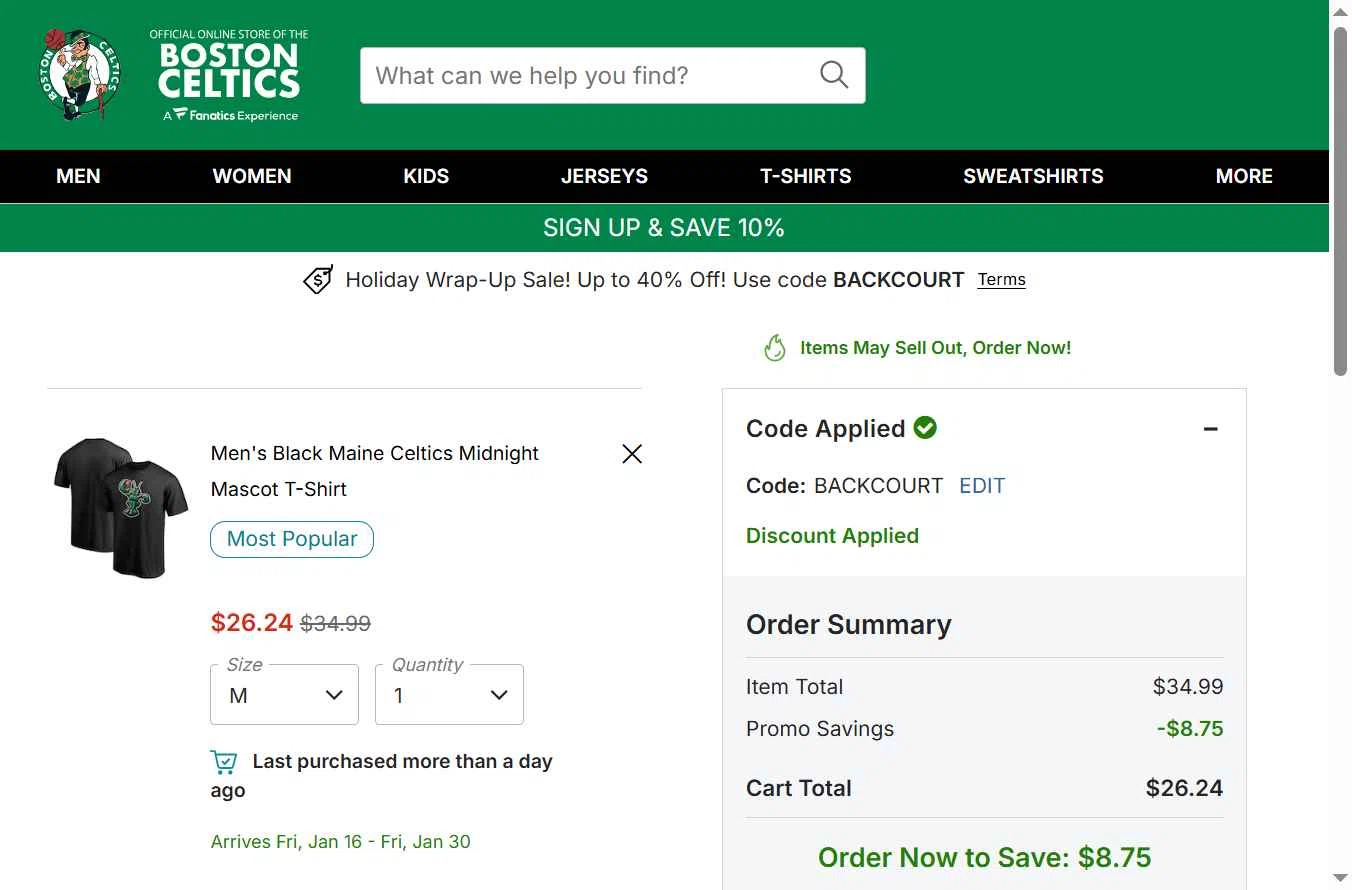Click the flame icon beside sell-out notice
1352x890 pixels.
pos(775,348)
